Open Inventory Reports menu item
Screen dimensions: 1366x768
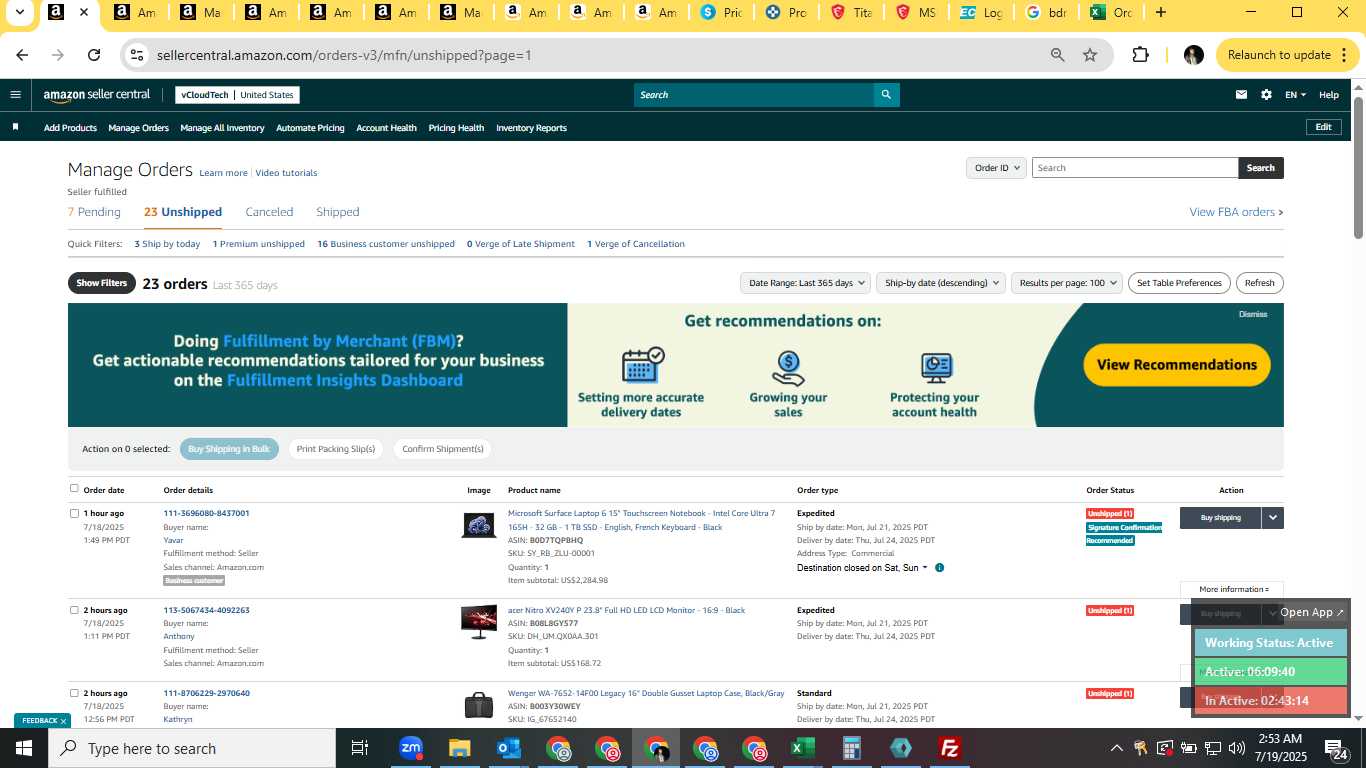click(x=531, y=128)
